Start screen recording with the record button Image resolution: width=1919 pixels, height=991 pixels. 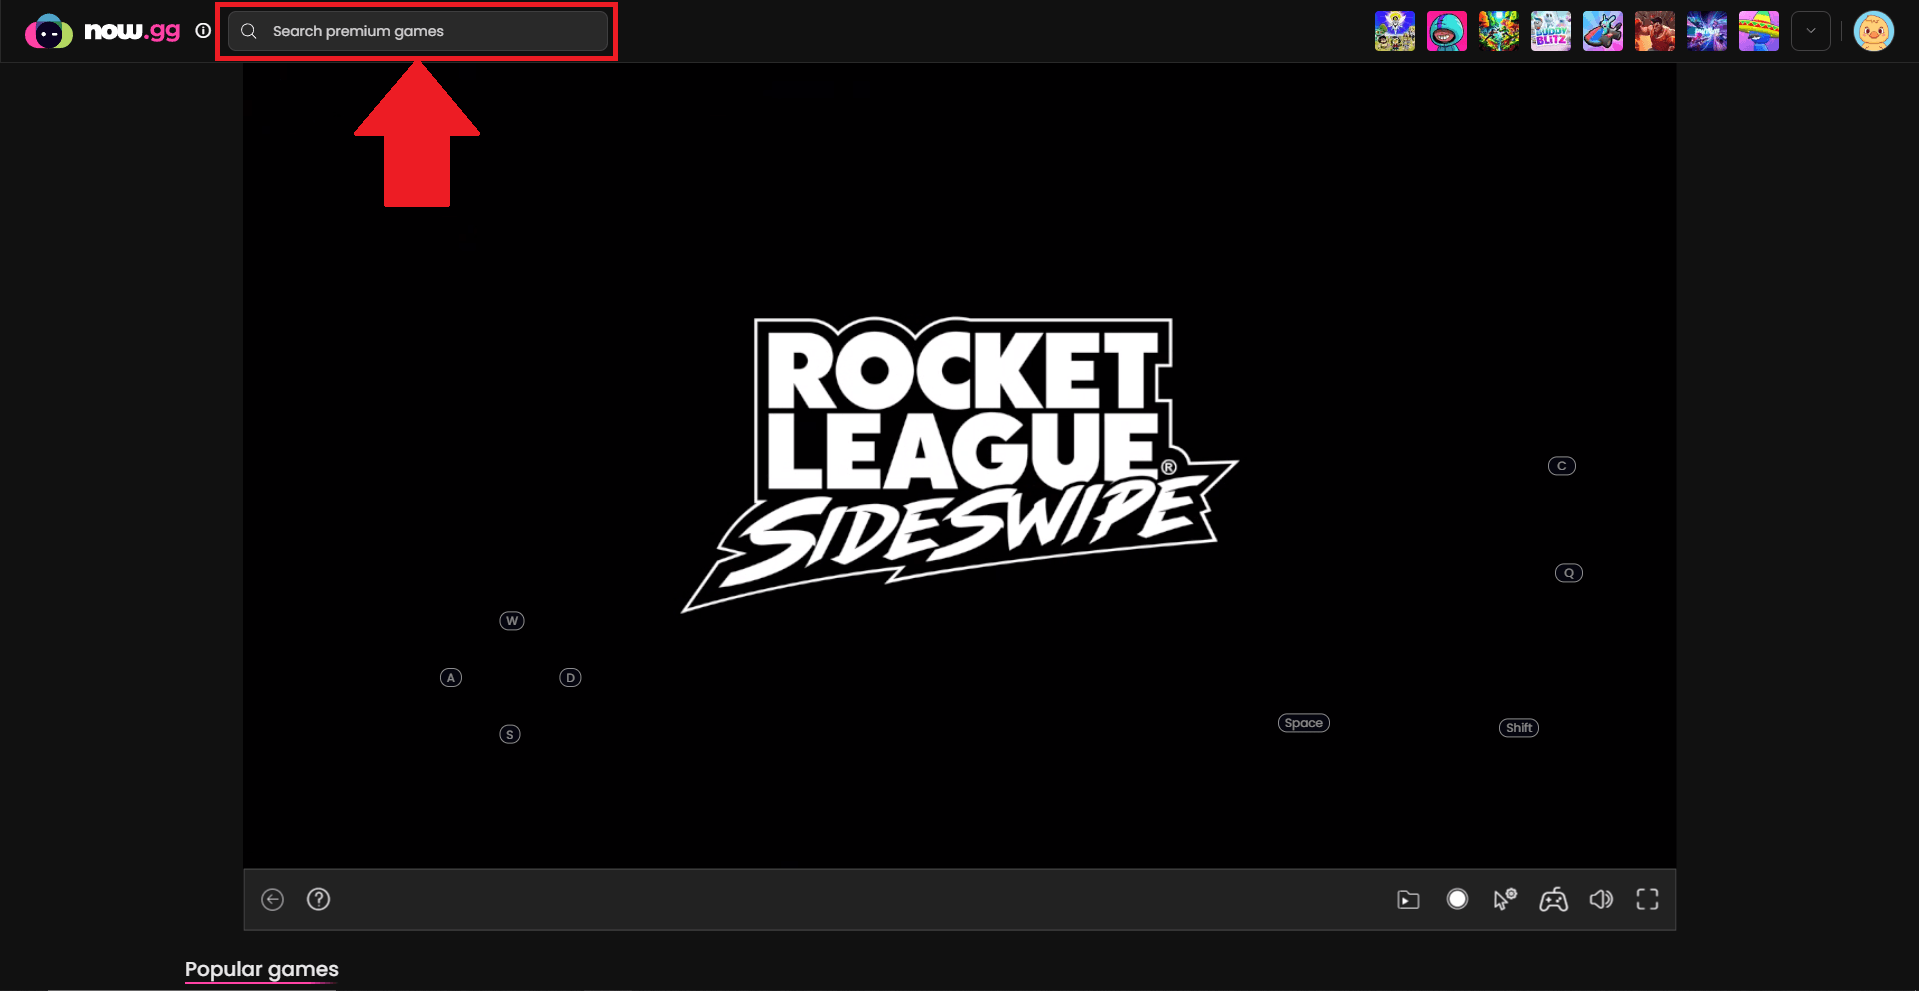pyautogui.click(x=1457, y=899)
